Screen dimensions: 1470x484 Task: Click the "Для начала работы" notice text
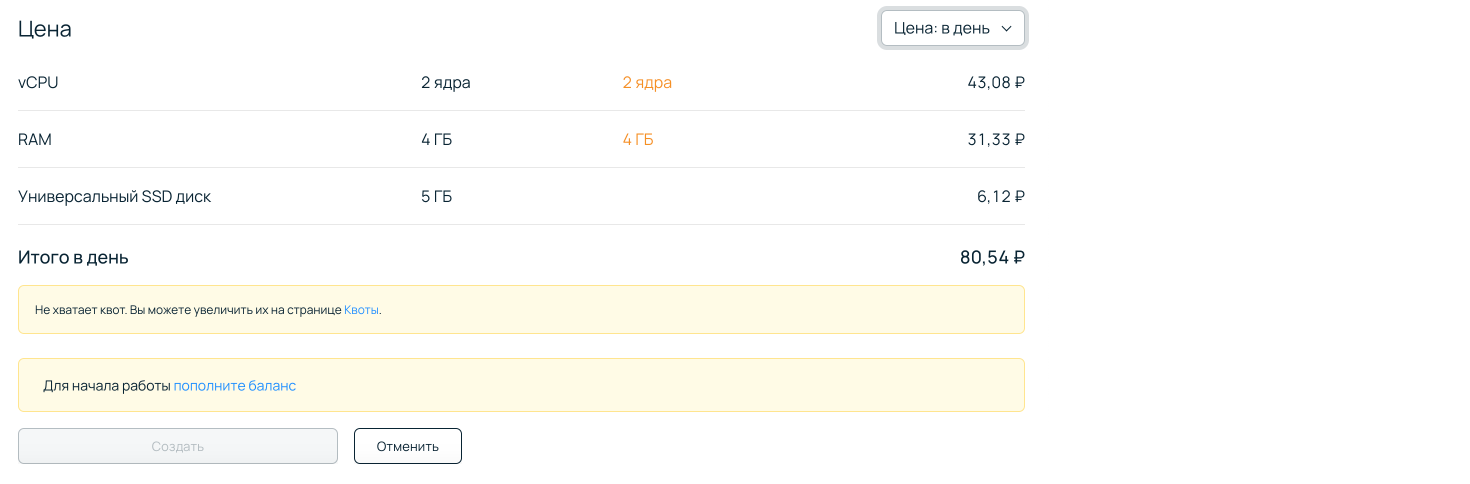107,386
